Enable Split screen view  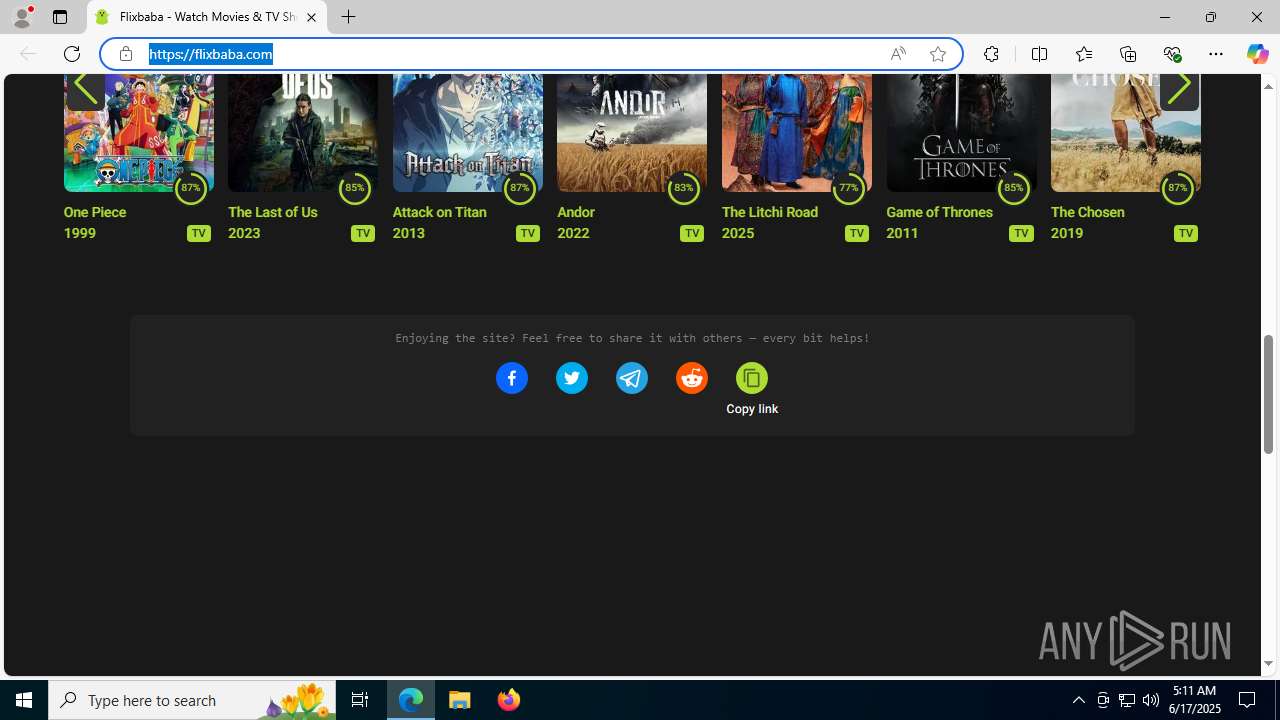pyautogui.click(x=1039, y=54)
